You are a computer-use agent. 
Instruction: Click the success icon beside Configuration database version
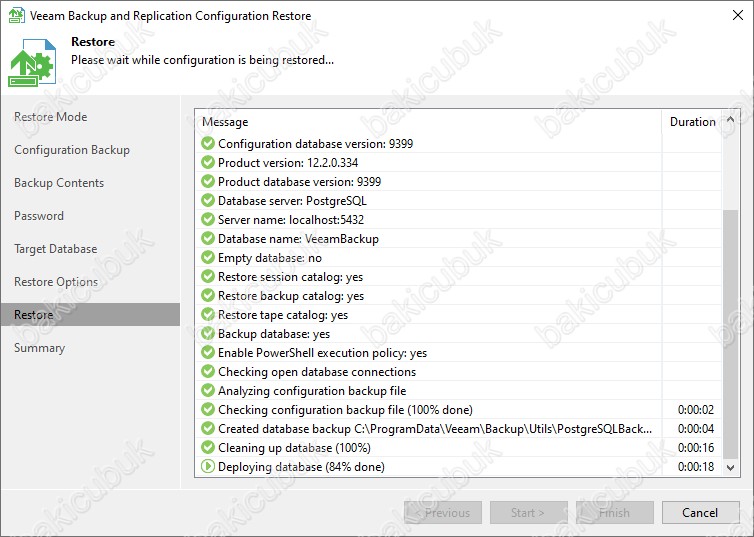click(208, 143)
